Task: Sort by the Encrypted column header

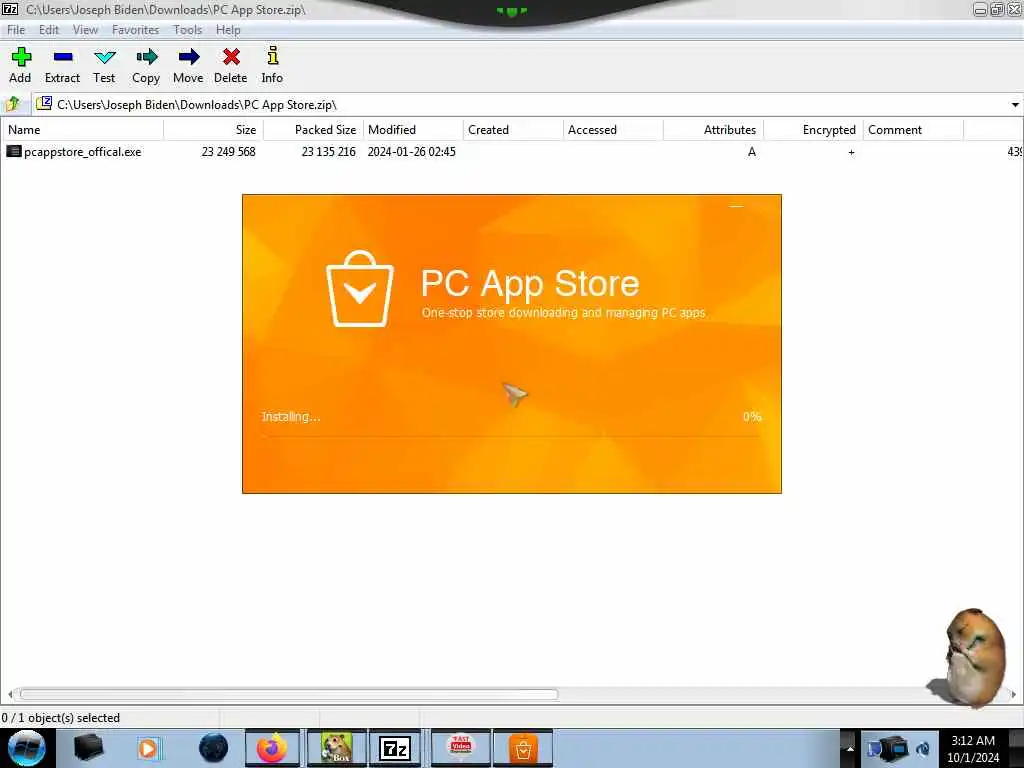Action: coord(813,130)
